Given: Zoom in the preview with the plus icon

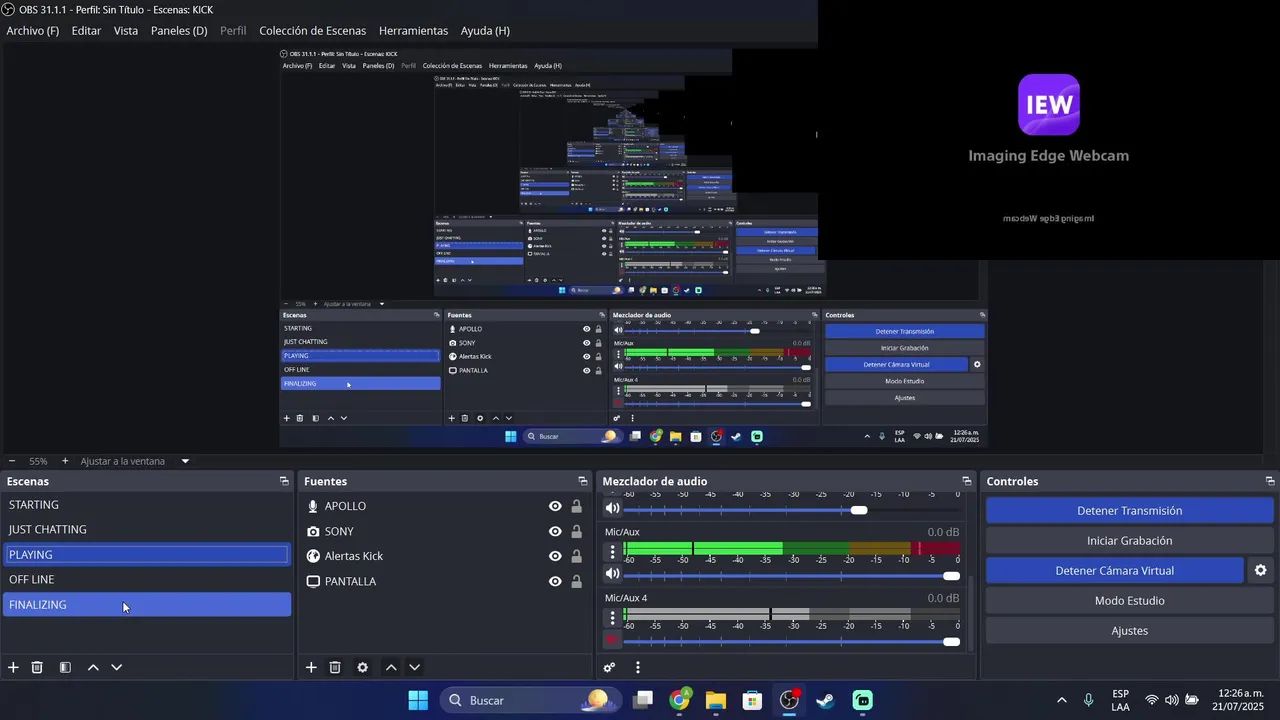Looking at the screenshot, I should (x=65, y=461).
